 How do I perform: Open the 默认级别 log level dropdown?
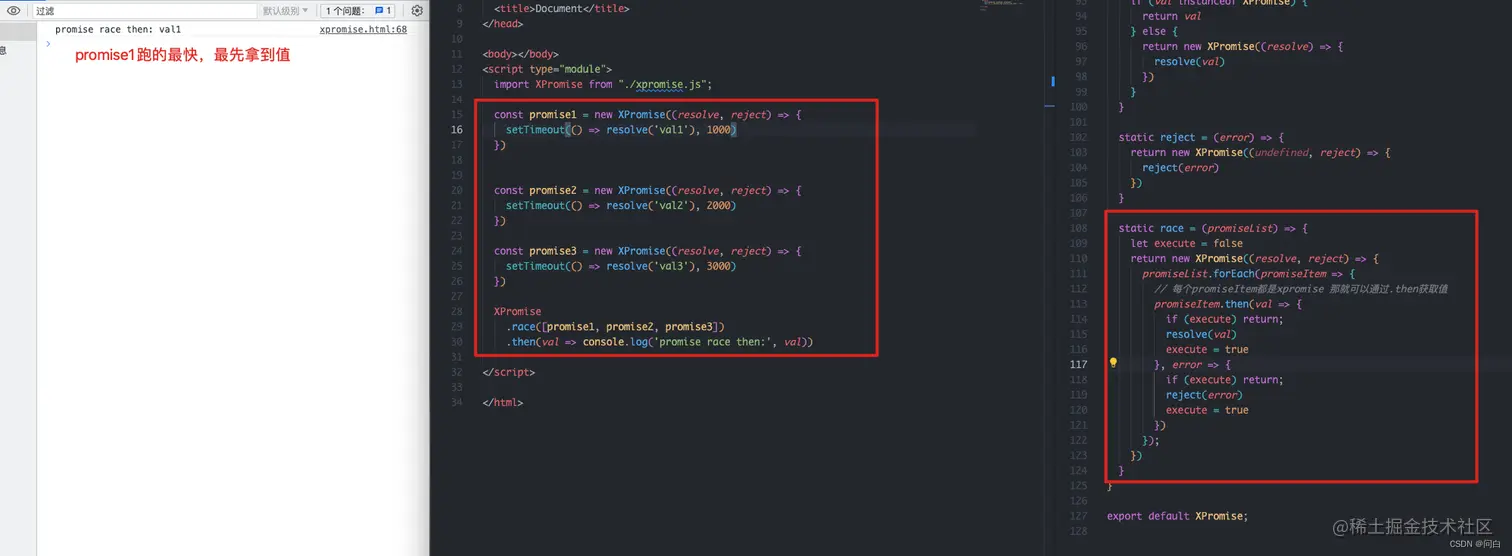(286, 11)
